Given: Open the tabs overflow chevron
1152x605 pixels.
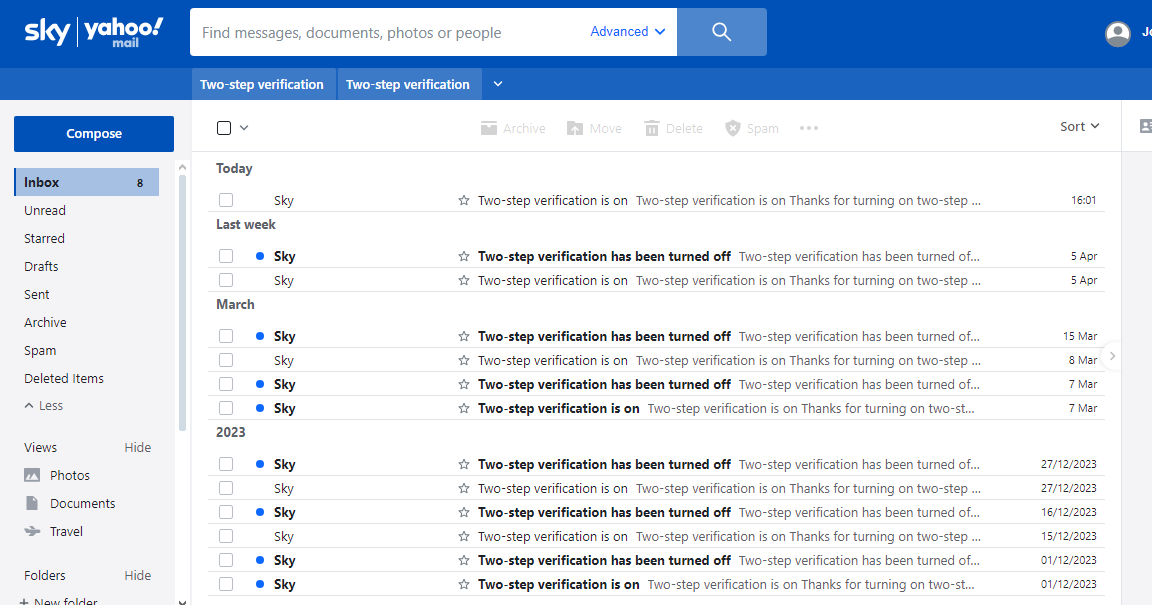Looking at the screenshot, I should (497, 84).
